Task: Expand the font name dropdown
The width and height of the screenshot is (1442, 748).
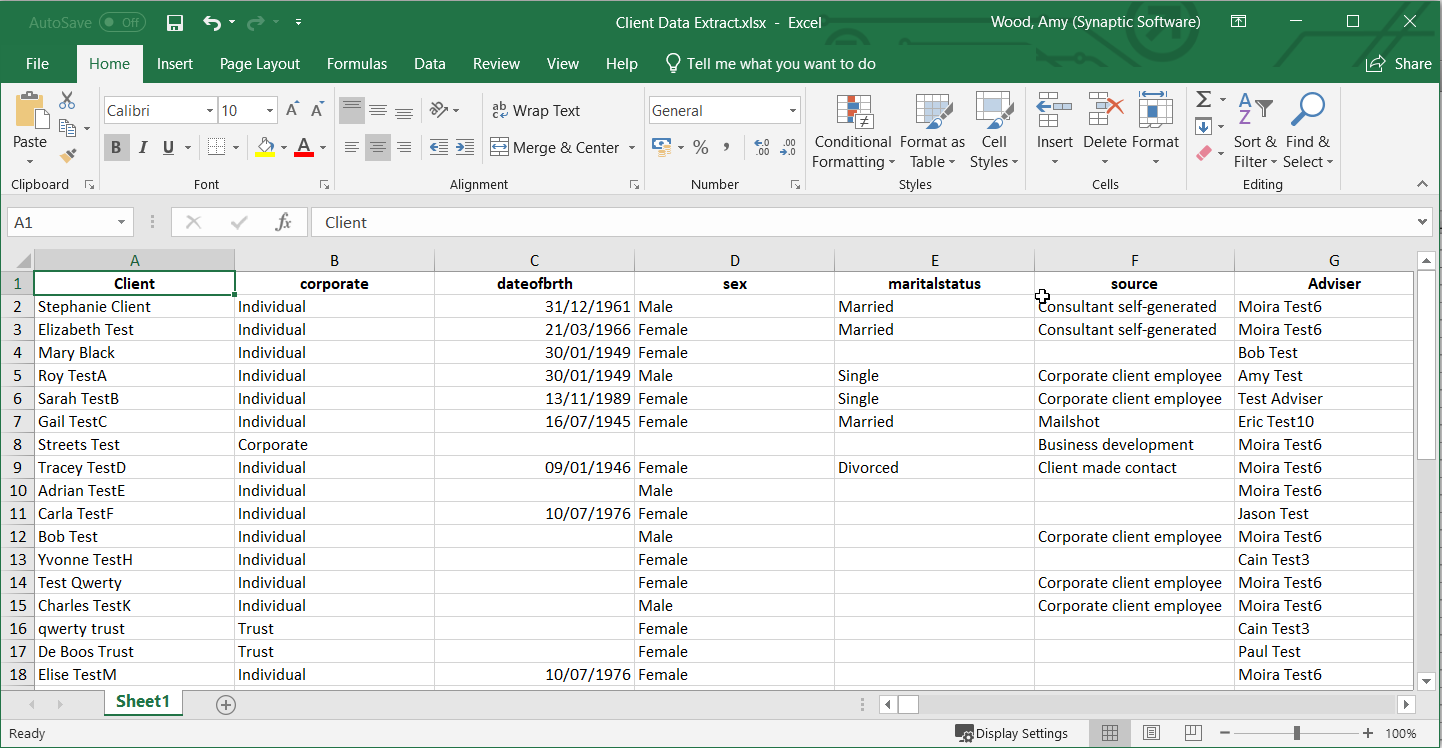Action: (210, 111)
